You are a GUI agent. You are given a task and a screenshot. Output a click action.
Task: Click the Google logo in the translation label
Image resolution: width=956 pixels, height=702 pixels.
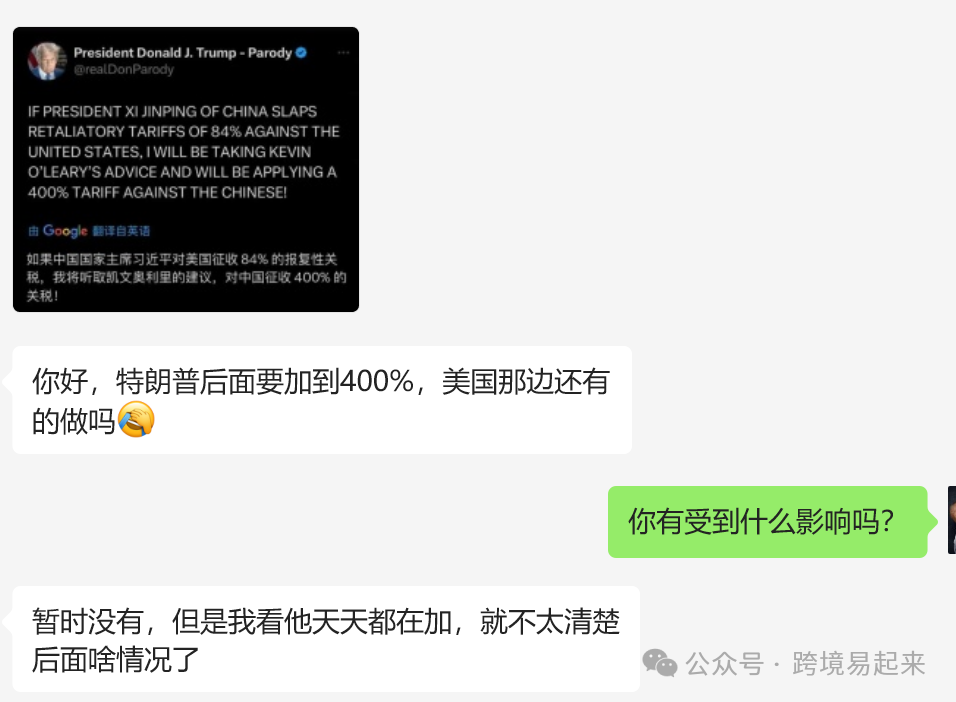(x=65, y=231)
